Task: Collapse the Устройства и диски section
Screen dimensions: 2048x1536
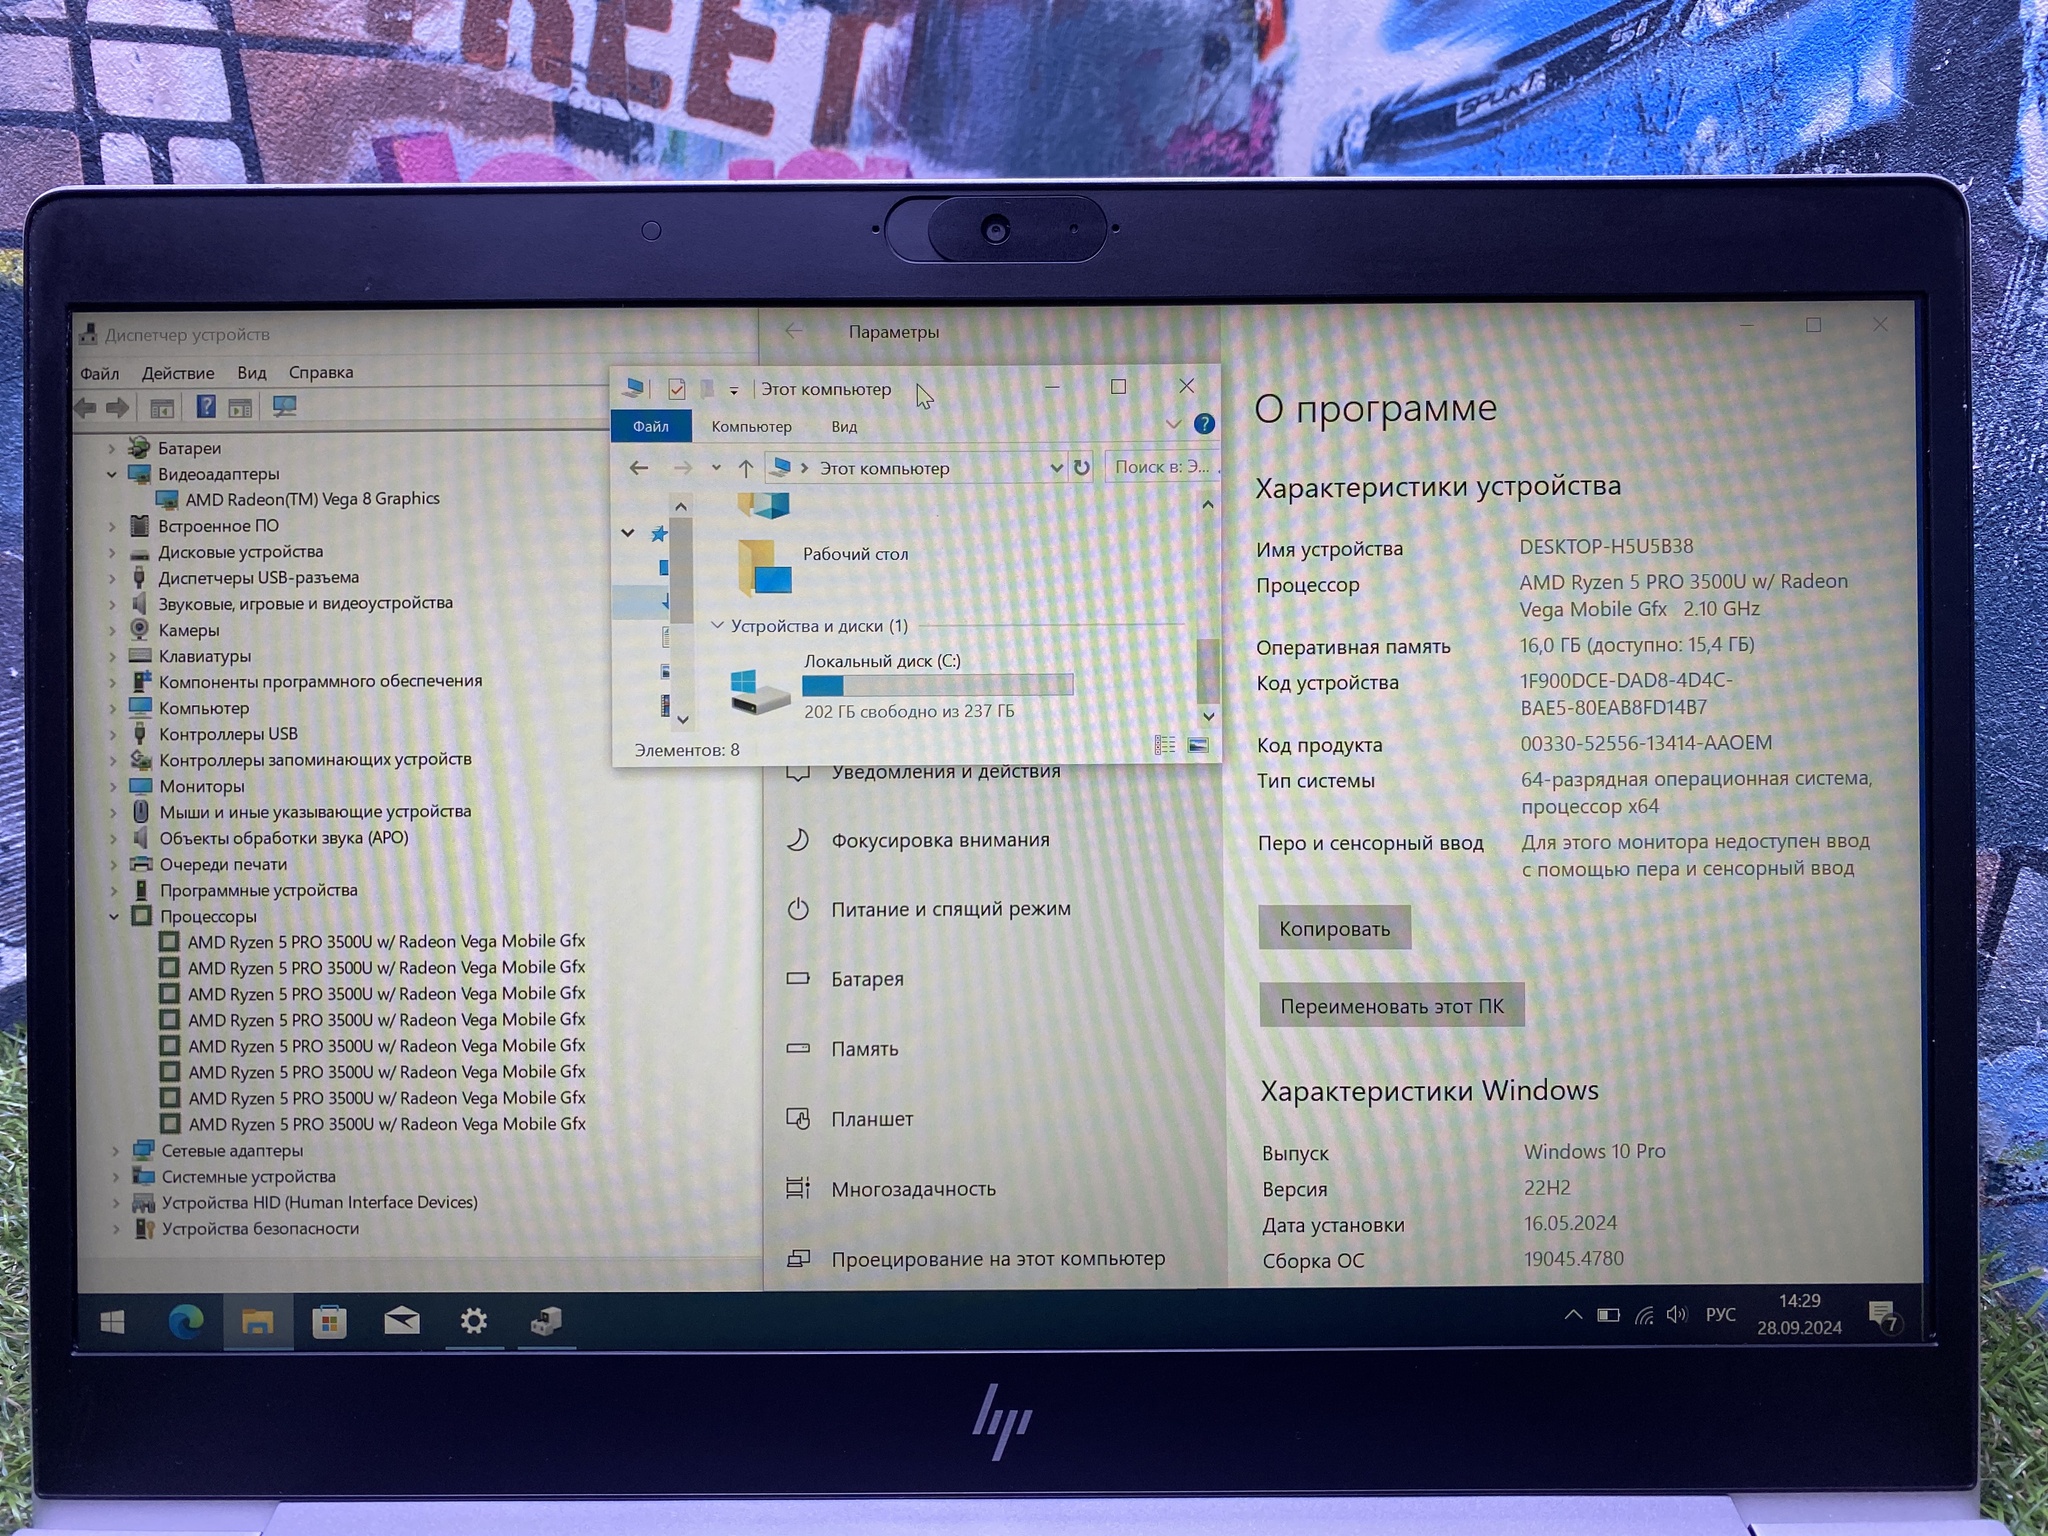Action: tap(717, 626)
